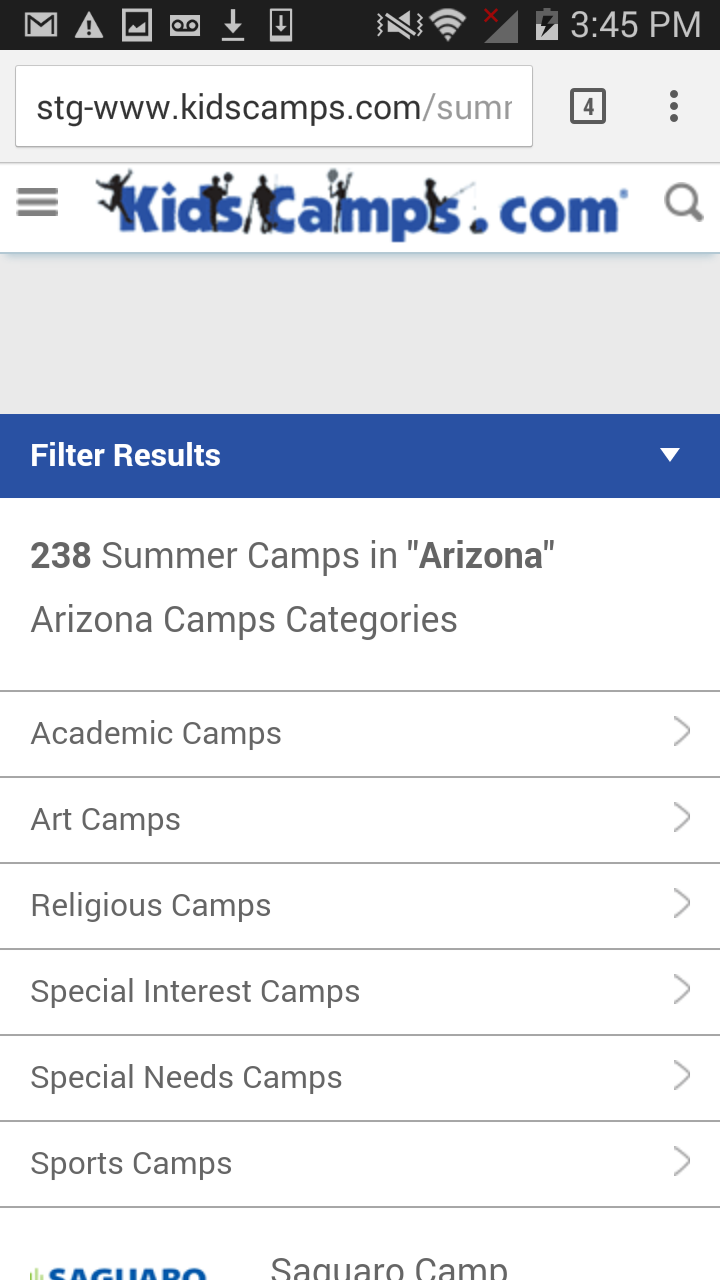720x1280 pixels.
Task: Expand the Filter Results dropdown arrow
Action: 670,455
